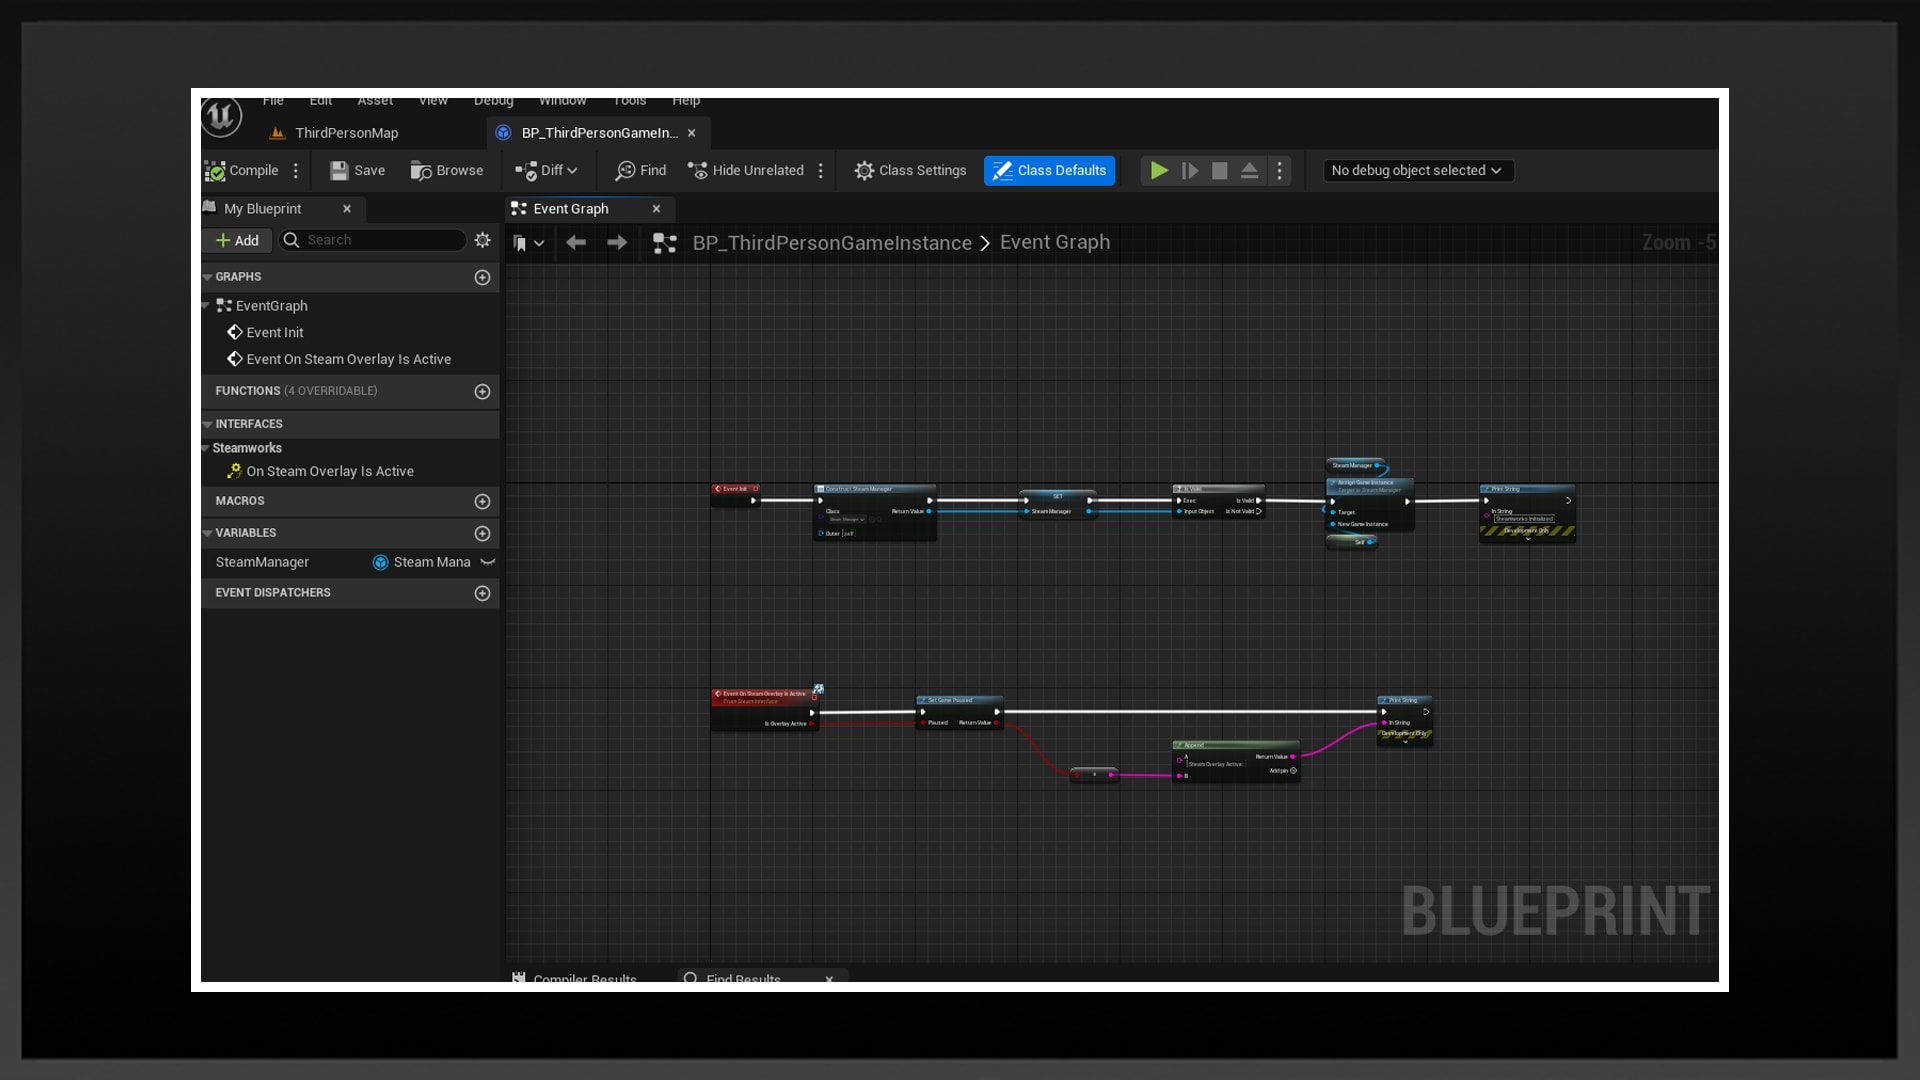The image size is (1920, 1080).
Task: Collapse the GRAPHS section
Action: (208, 277)
